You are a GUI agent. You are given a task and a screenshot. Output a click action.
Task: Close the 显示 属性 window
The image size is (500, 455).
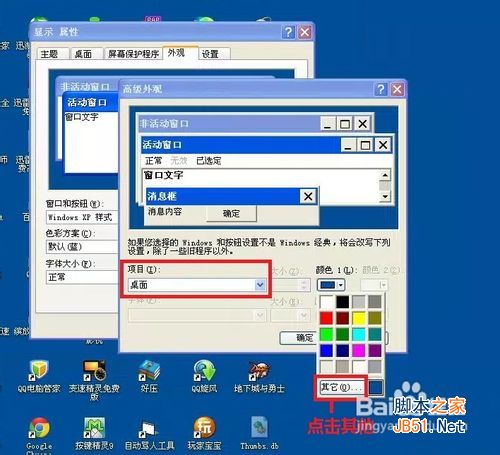click(x=305, y=32)
